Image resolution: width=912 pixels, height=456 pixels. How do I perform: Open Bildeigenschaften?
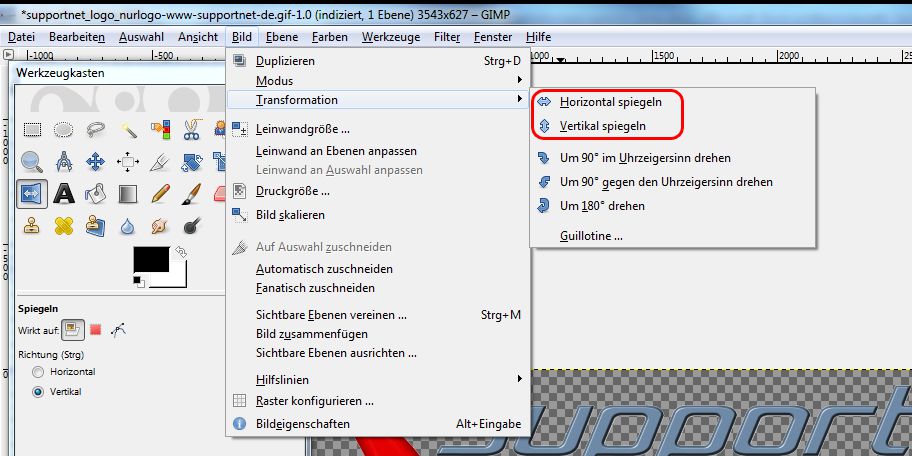coord(378,424)
